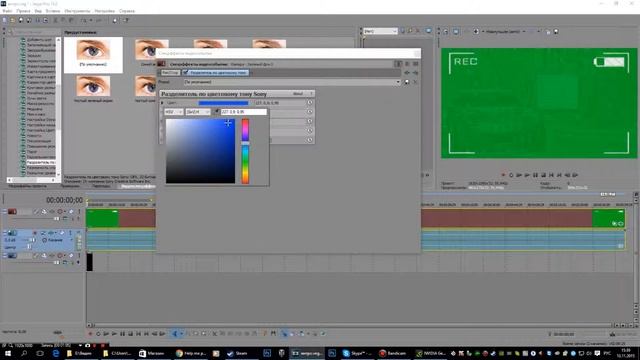Click inside the saturation-value color square
Viewport: 640px width, 360px height.
pos(200,151)
